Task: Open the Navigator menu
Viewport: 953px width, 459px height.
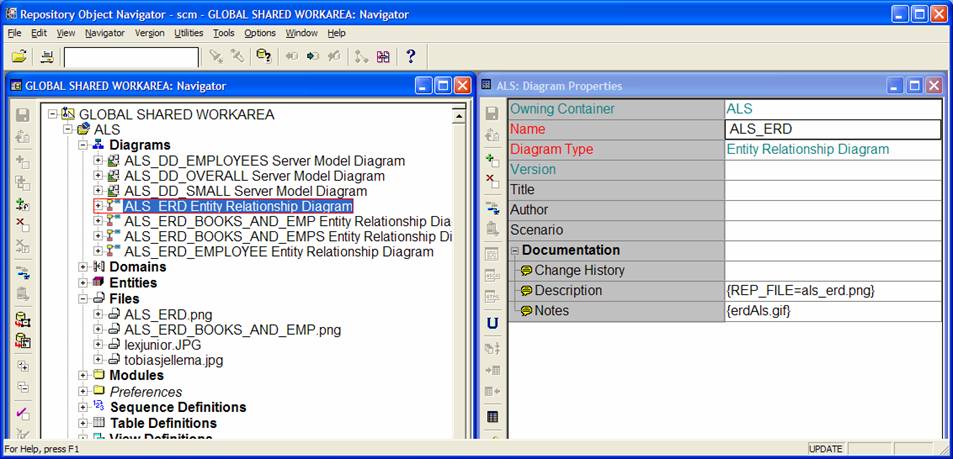Action: pyautogui.click(x=105, y=33)
